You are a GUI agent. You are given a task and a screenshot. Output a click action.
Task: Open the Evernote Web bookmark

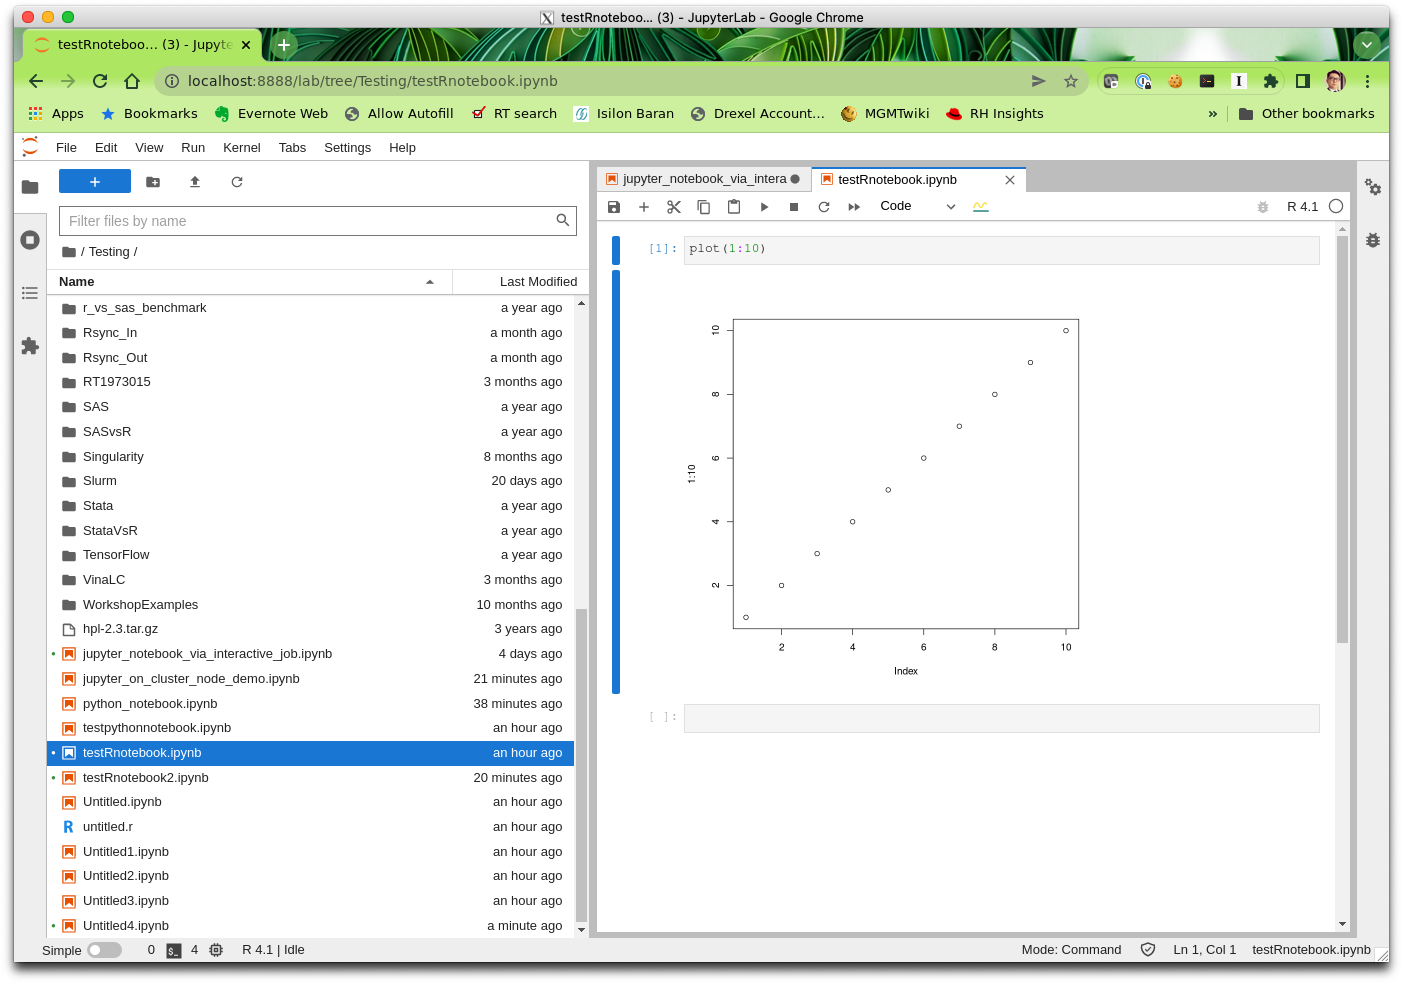[271, 114]
